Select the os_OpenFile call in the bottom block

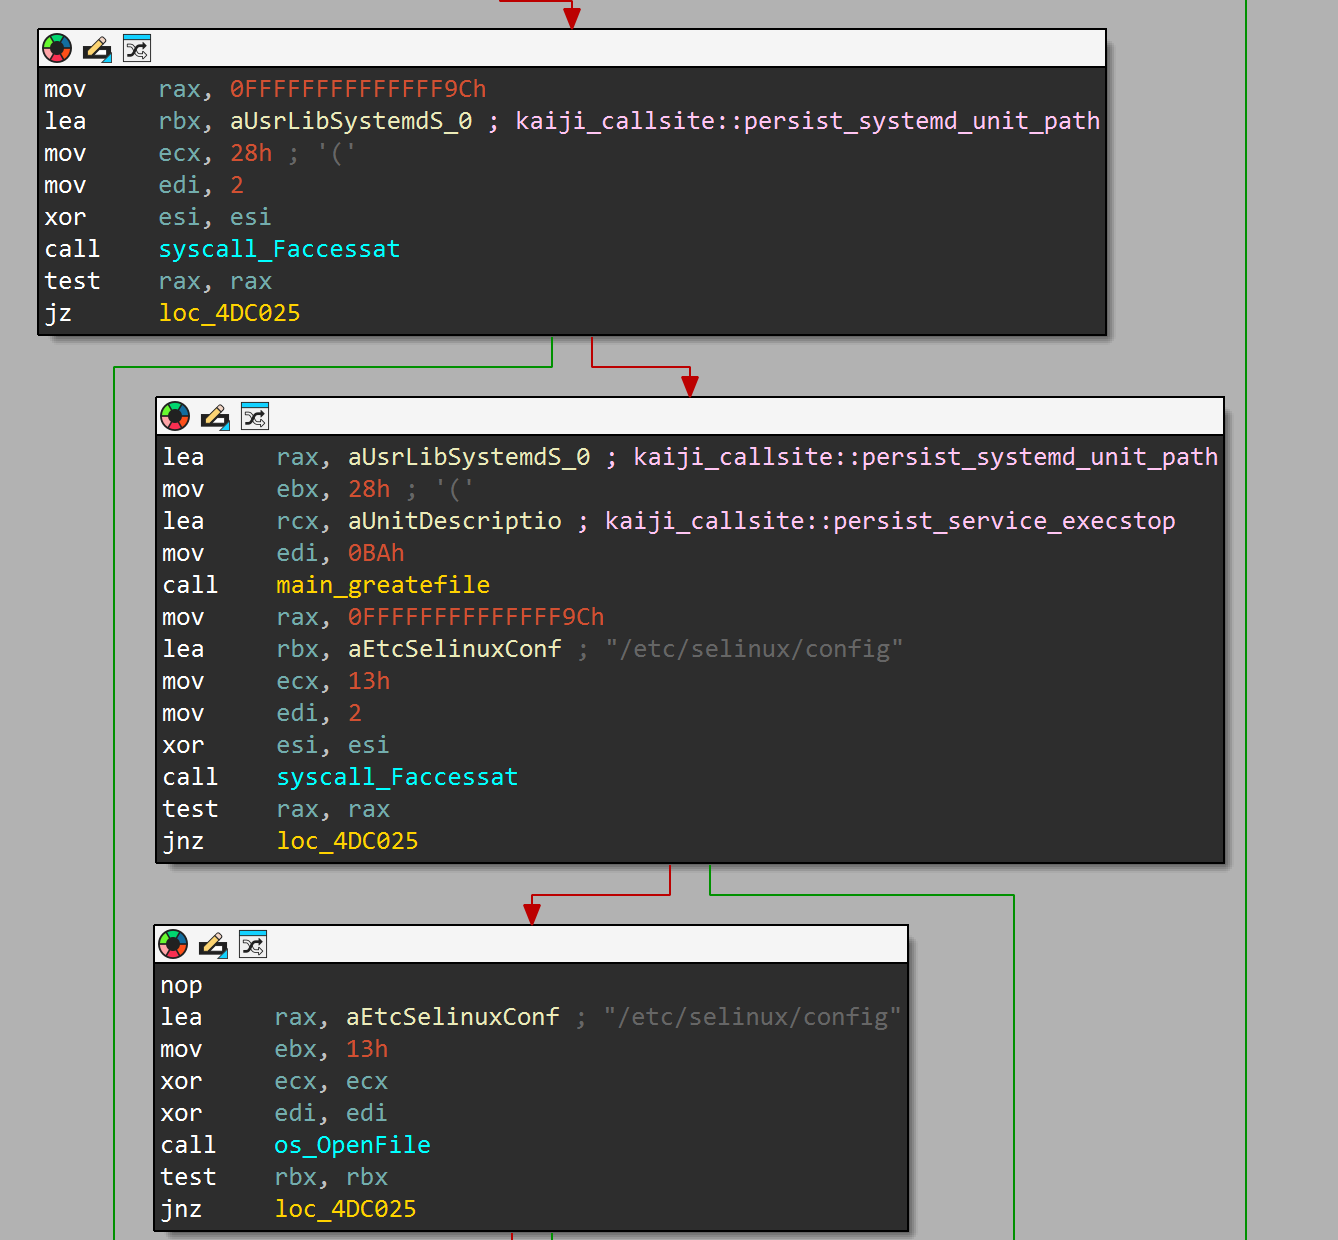pyautogui.click(x=352, y=1145)
